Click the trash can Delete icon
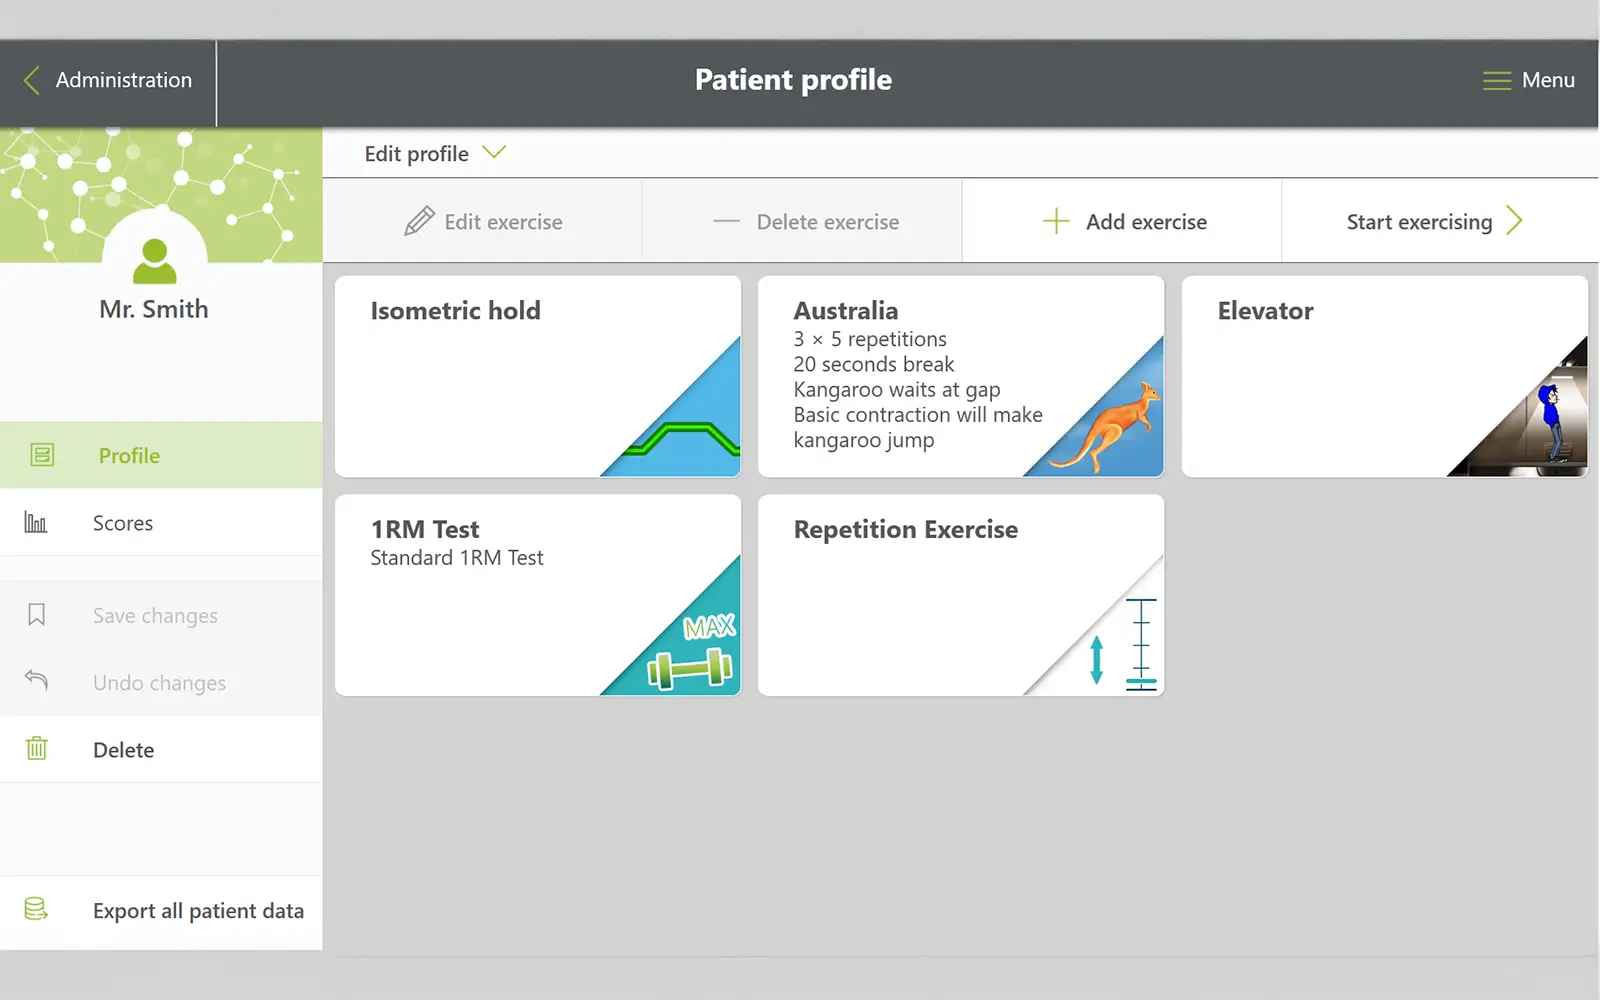 tap(37, 749)
